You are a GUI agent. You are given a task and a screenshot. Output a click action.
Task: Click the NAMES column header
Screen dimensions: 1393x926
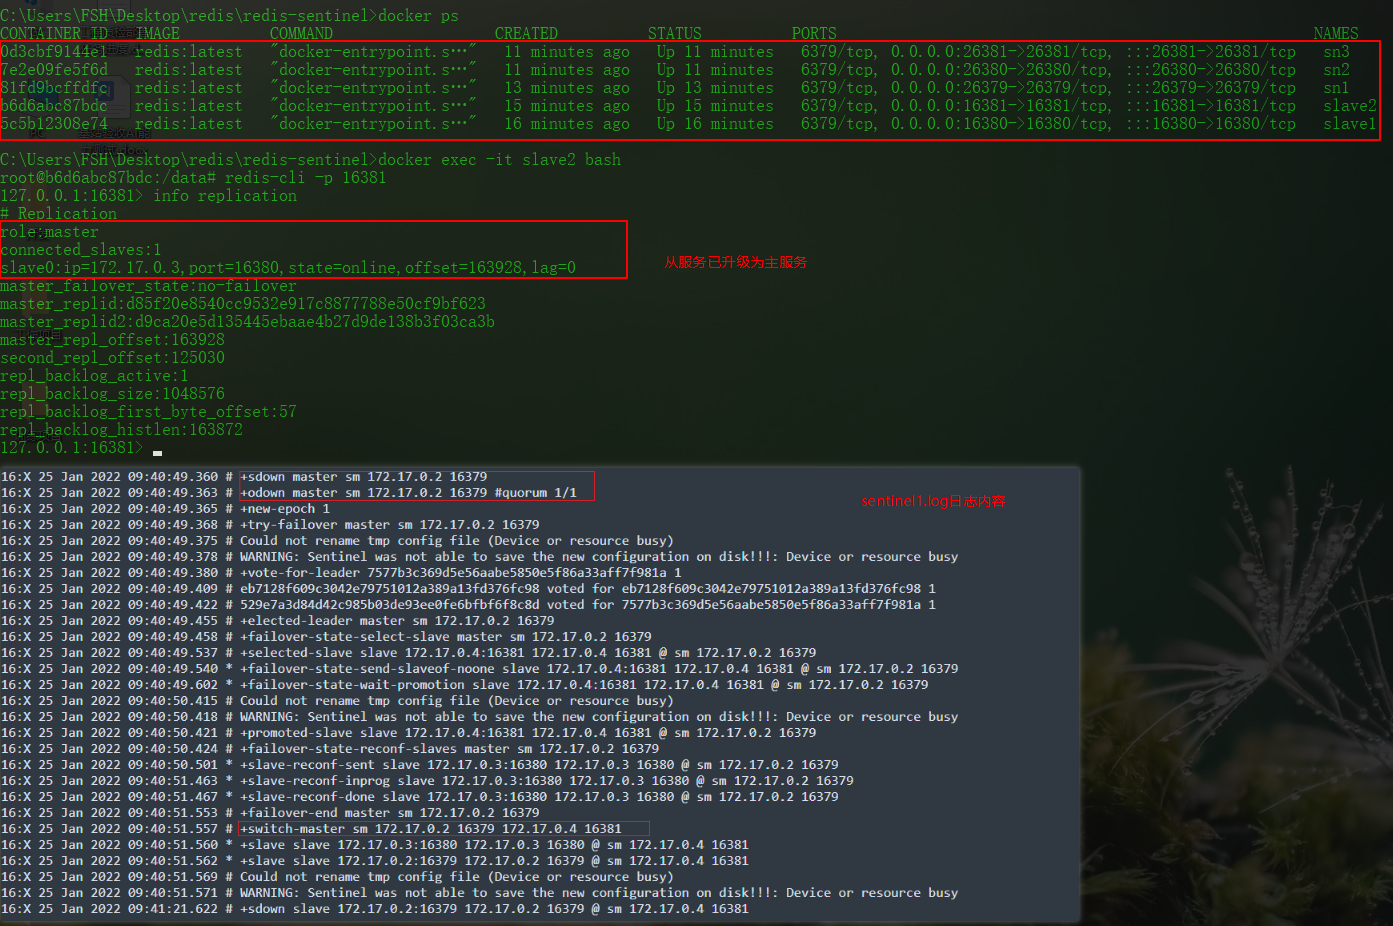(x=1336, y=34)
